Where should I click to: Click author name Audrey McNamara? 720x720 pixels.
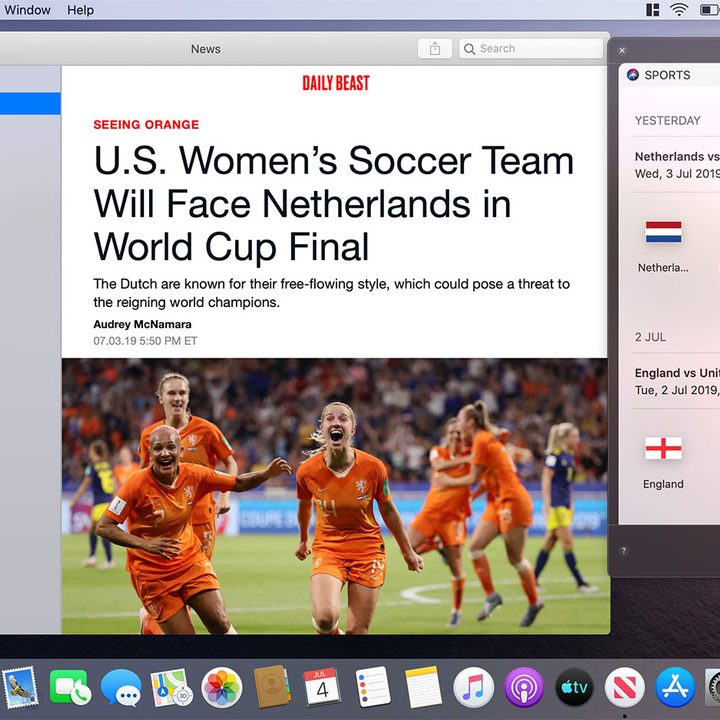142,324
